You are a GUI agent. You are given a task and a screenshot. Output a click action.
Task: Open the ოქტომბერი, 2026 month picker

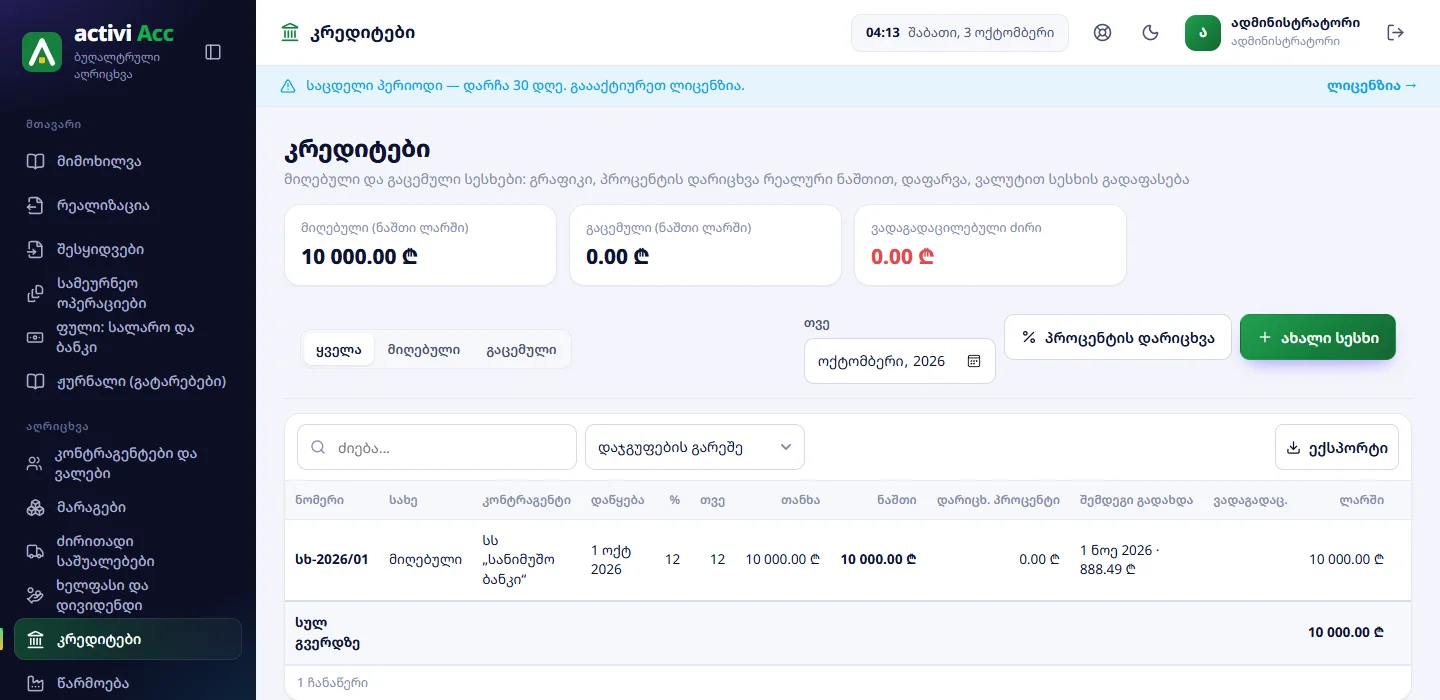point(900,361)
